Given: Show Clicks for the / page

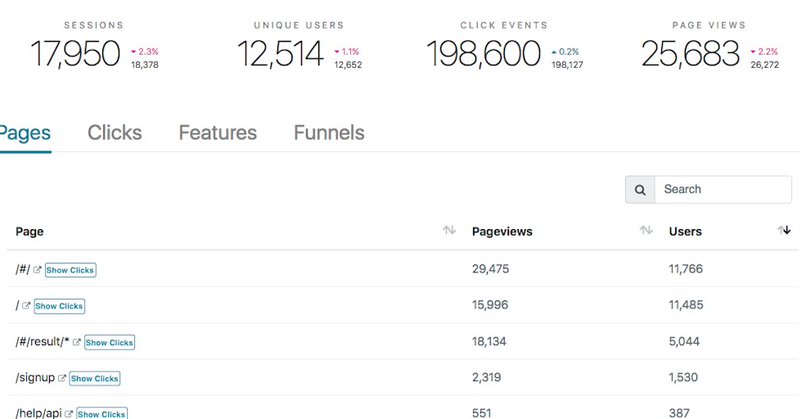Looking at the screenshot, I should coord(59,306).
